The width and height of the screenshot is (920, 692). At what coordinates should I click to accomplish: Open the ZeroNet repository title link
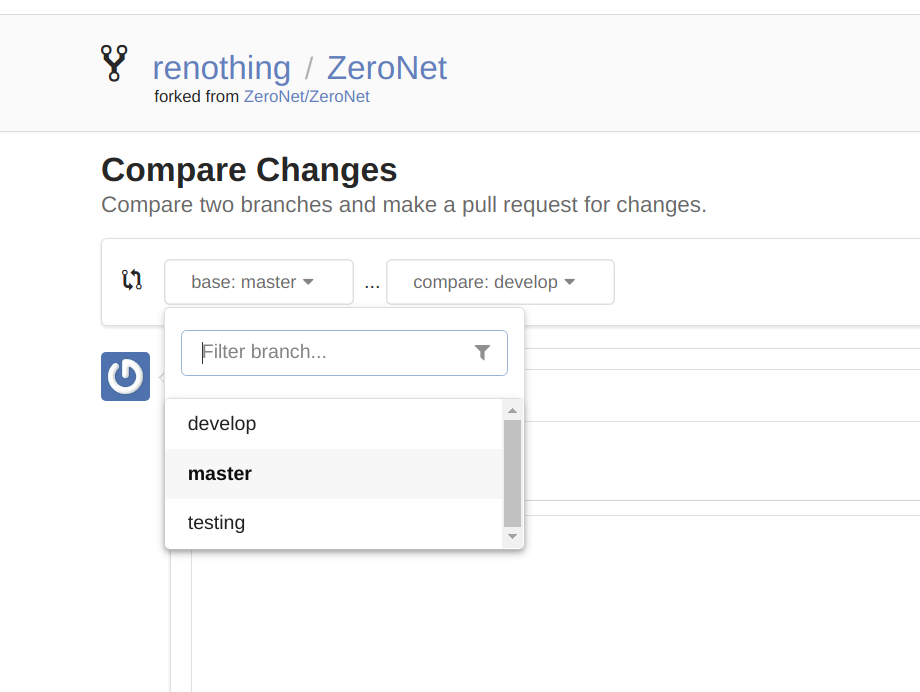(386, 68)
